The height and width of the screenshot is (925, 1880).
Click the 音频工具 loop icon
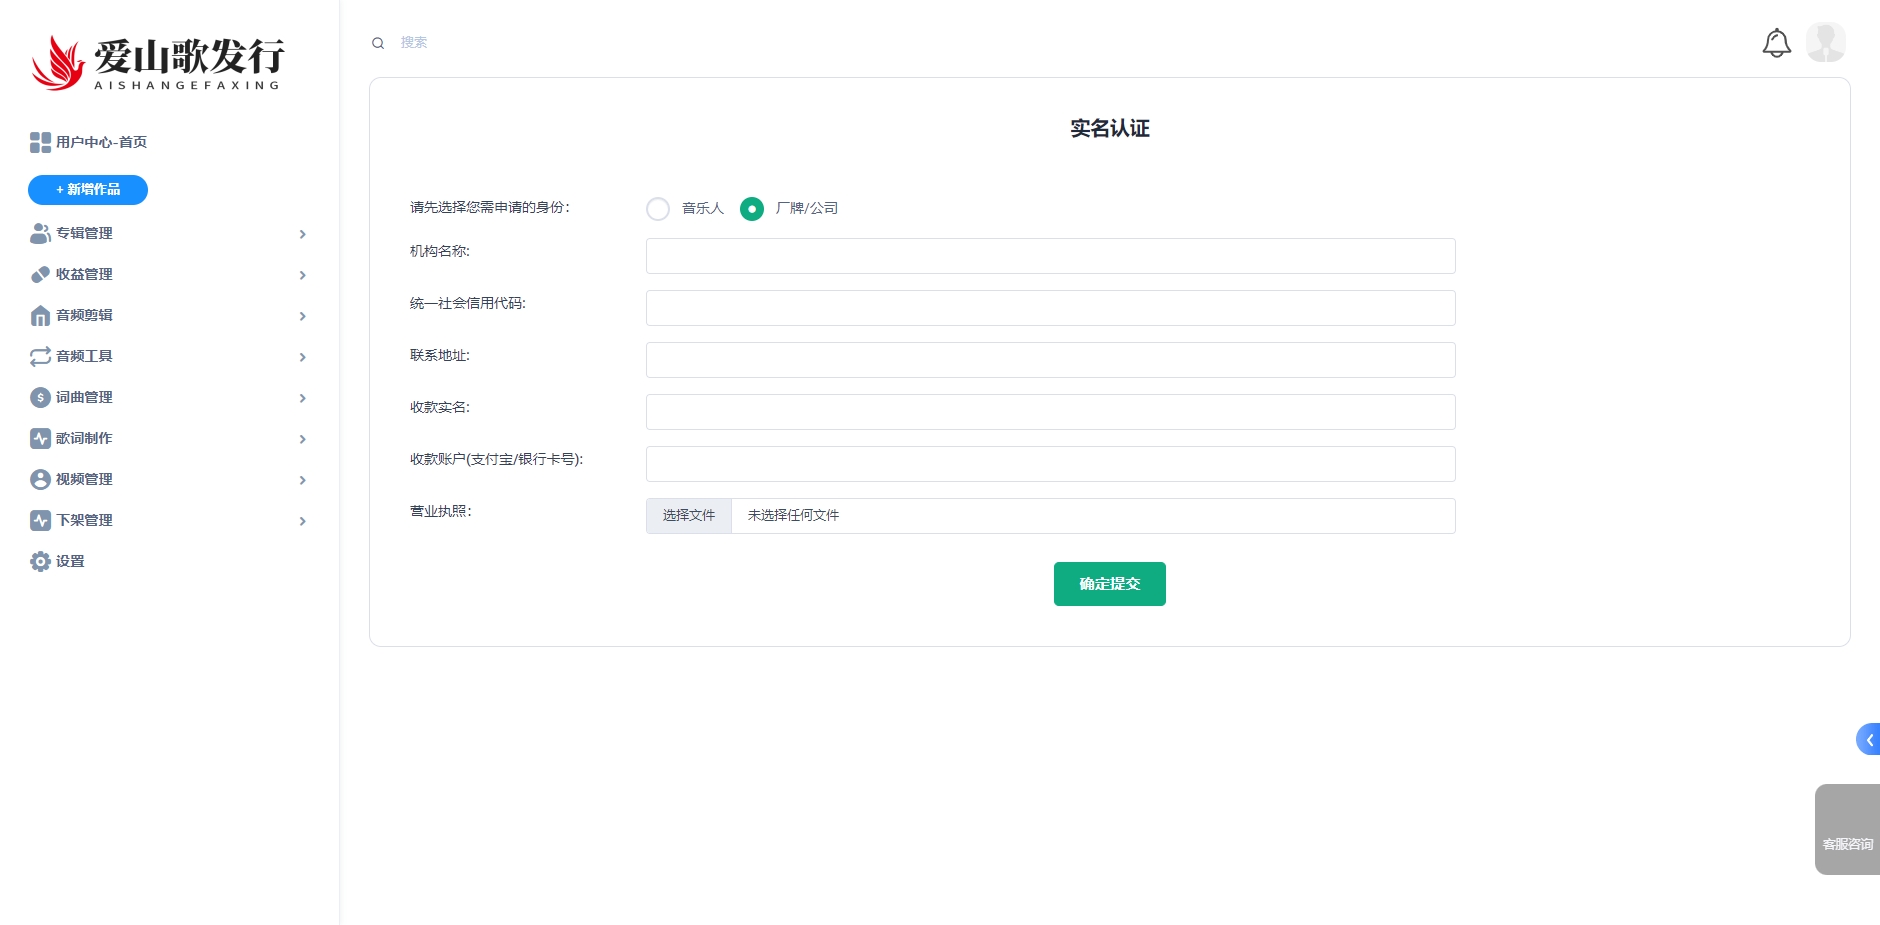tap(40, 357)
